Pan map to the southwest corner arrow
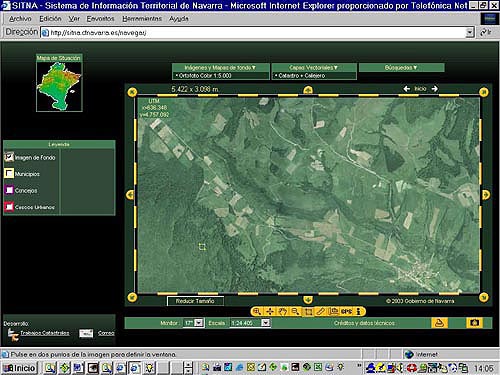This screenshot has height=375, width=500. click(x=132, y=297)
